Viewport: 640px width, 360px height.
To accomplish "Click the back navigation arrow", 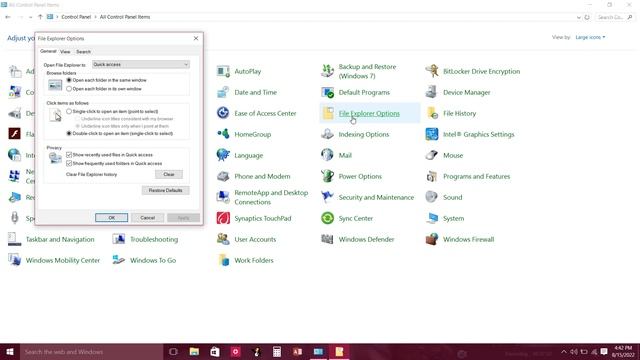I will (x=8, y=17).
